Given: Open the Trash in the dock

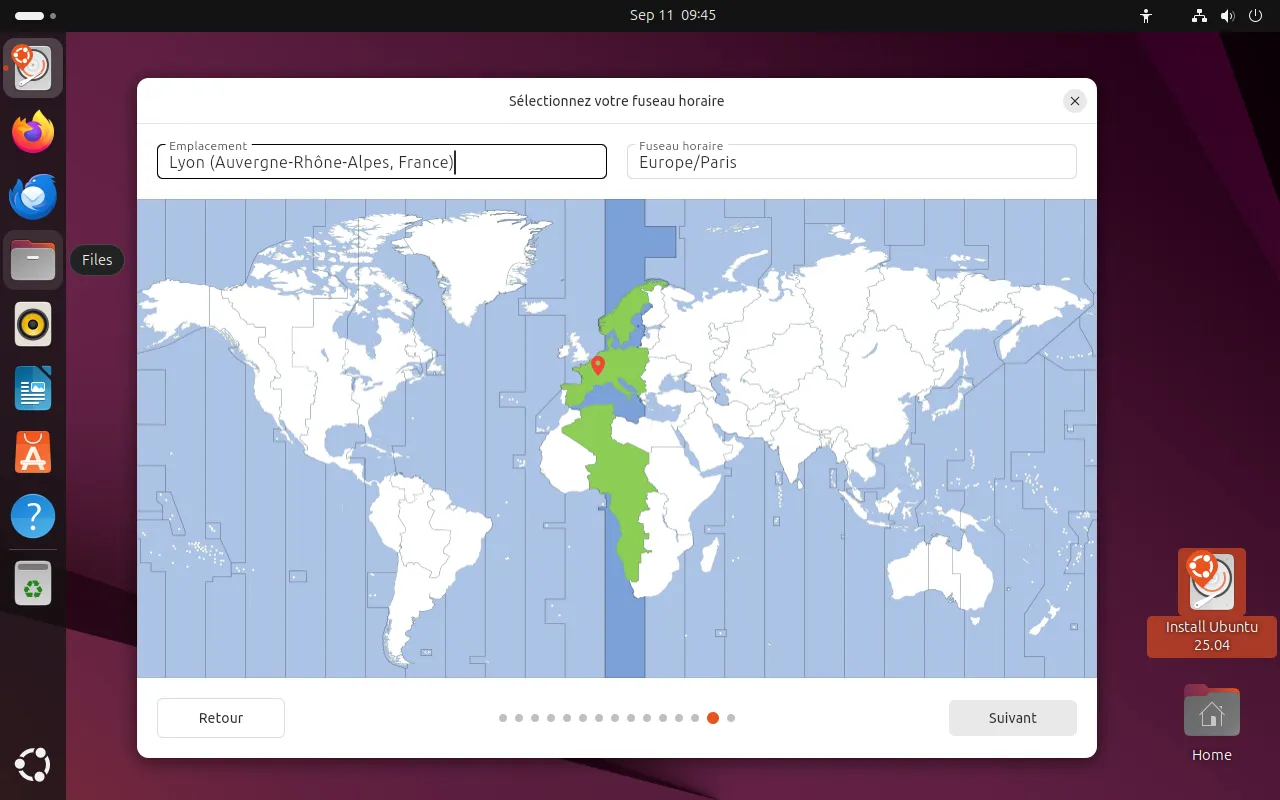Looking at the screenshot, I should pos(33,583).
